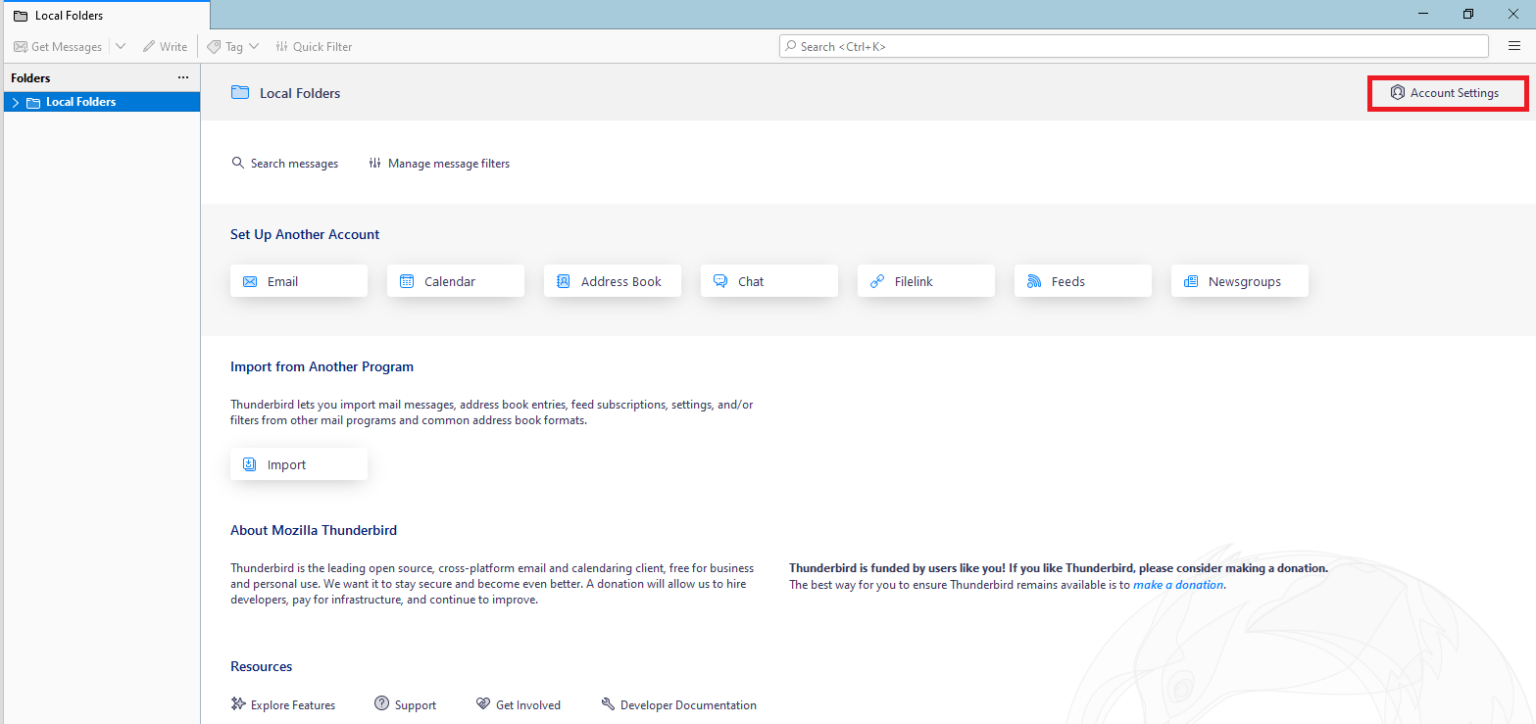The width and height of the screenshot is (1536, 724).
Task: Click the Get Messages toolbar button
Action: (58, 47)
